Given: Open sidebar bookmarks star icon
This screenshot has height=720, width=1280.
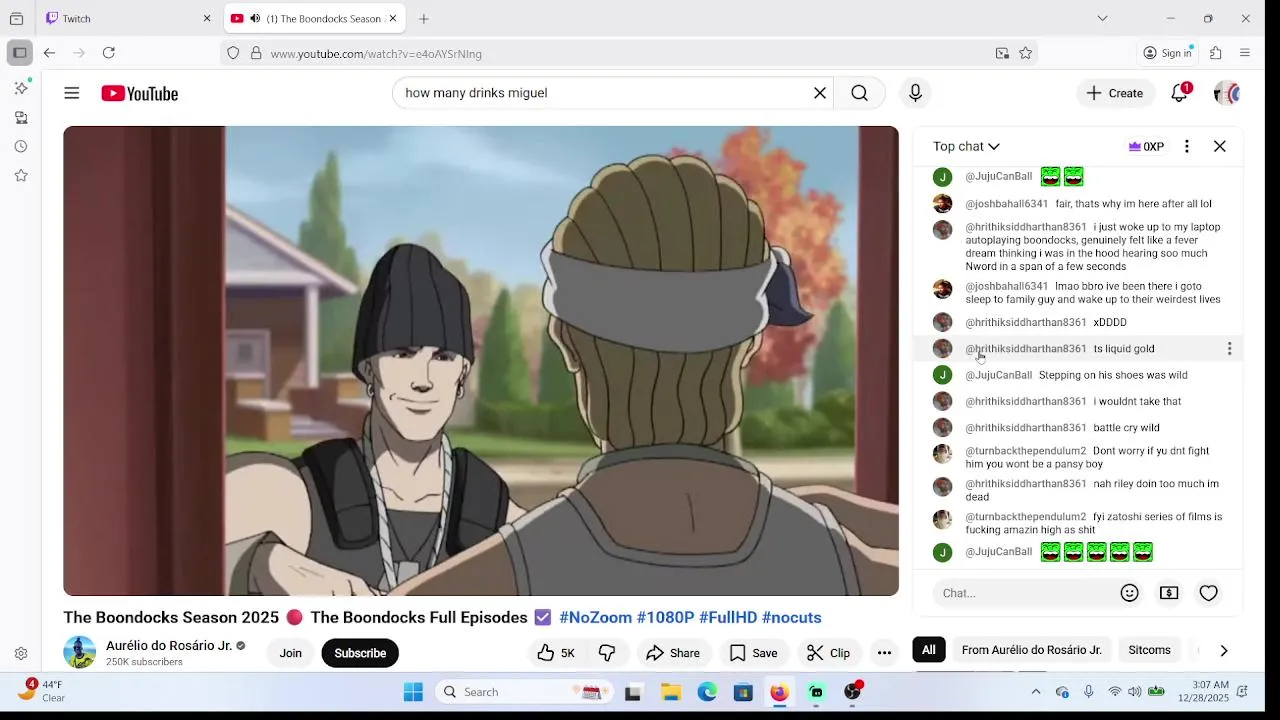Looking at the screenshot, I should click(x=21, y=175).
